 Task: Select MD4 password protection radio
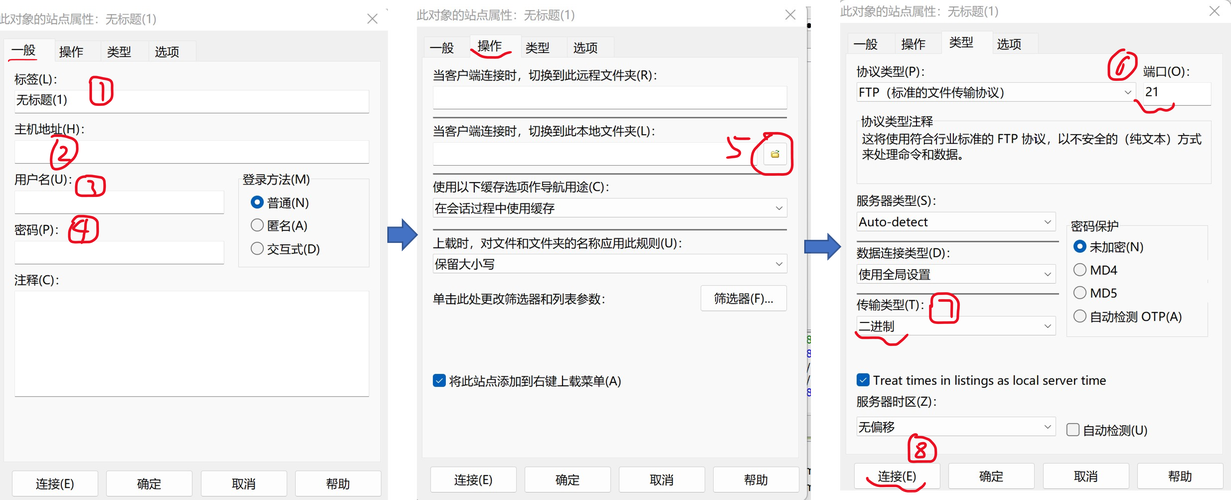point(1080,269)
